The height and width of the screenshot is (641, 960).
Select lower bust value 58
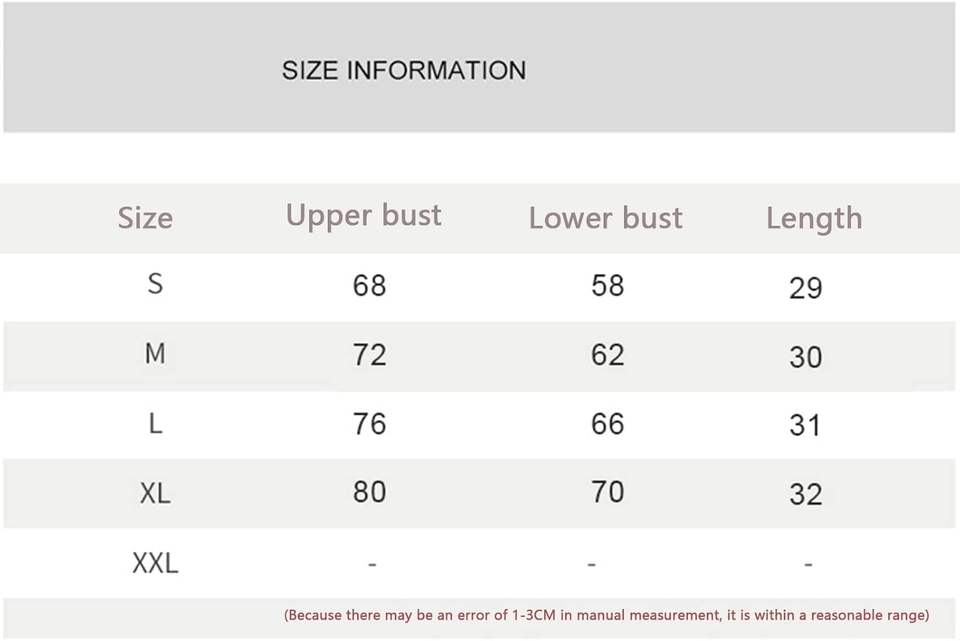607,286
